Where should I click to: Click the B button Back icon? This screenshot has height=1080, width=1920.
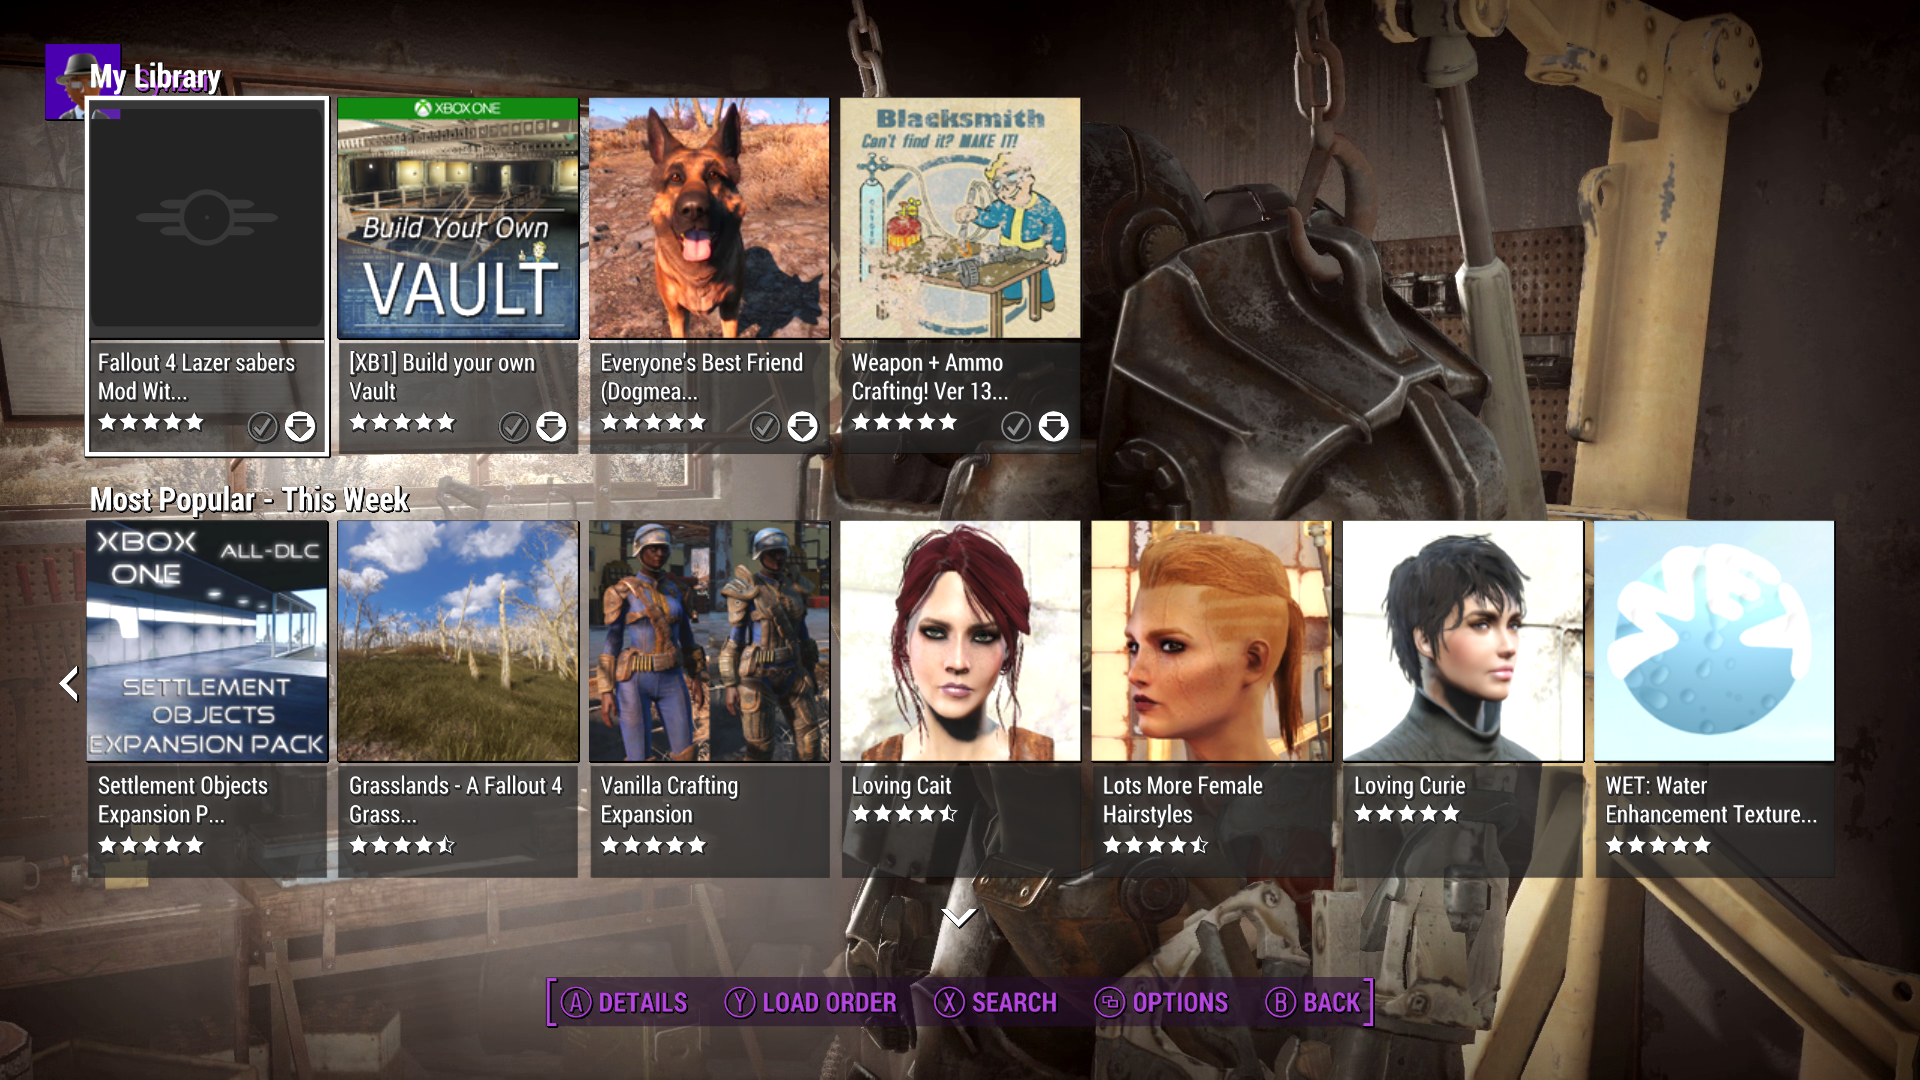point(1280,1002)
